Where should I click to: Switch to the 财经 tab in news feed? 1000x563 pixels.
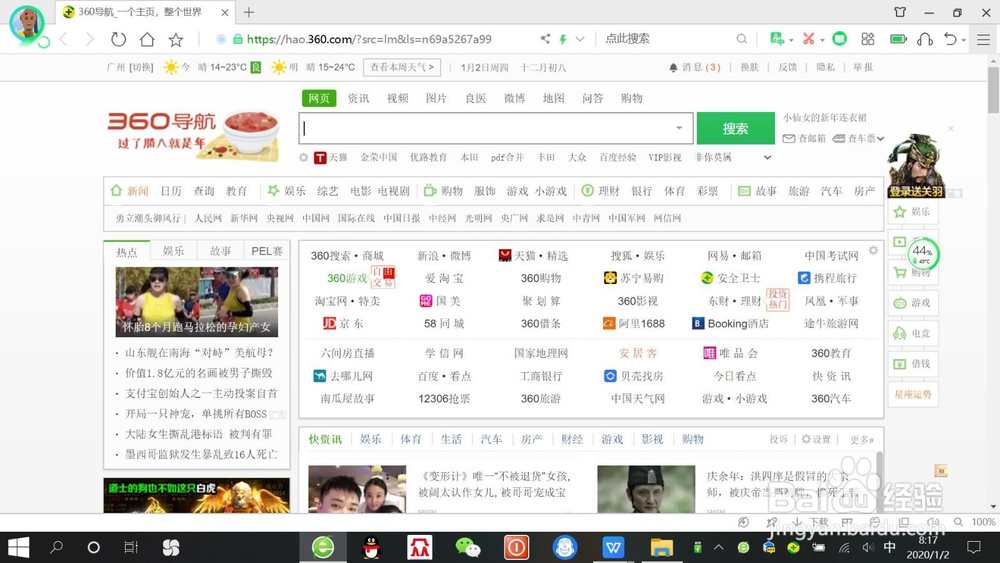[x=572, y=439]
